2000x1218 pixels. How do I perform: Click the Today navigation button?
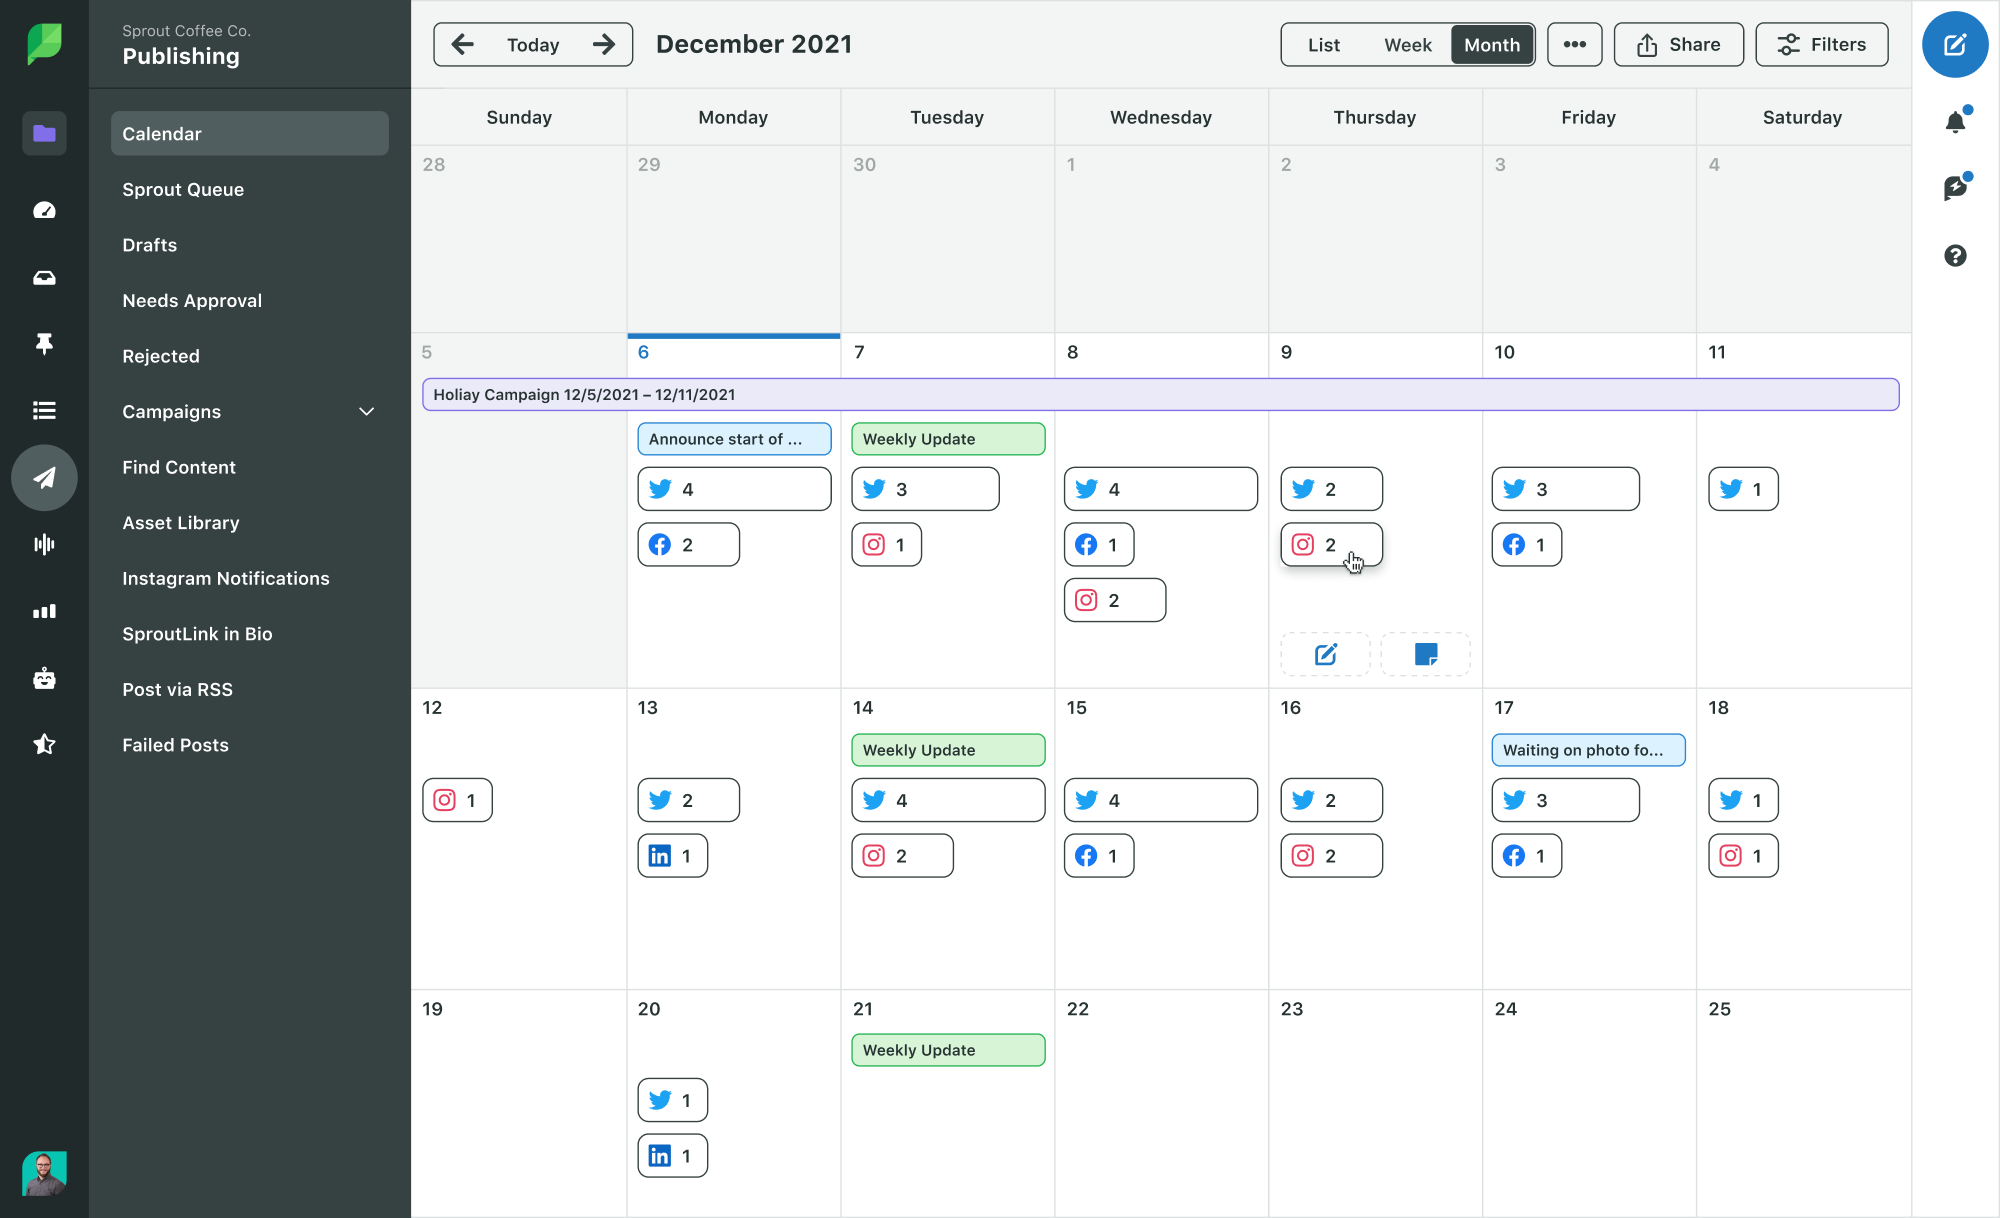[531, 44]
